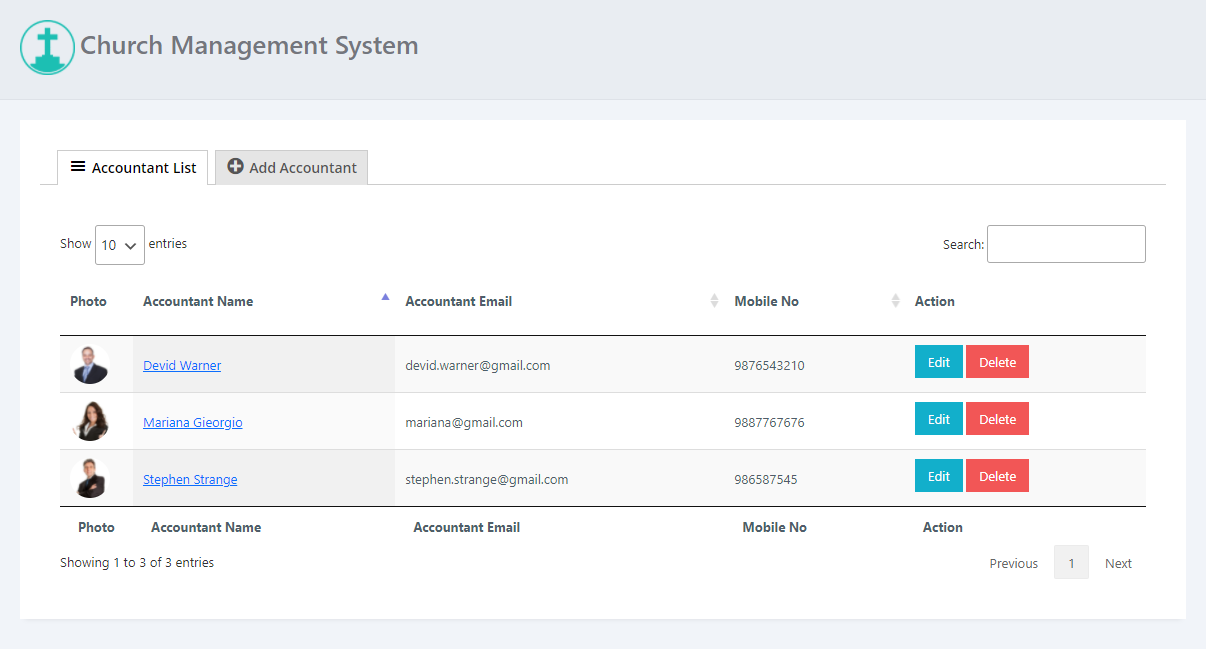
Task: Click Mariana Gieorgio's profile photo
Action: tap(90, 422)
